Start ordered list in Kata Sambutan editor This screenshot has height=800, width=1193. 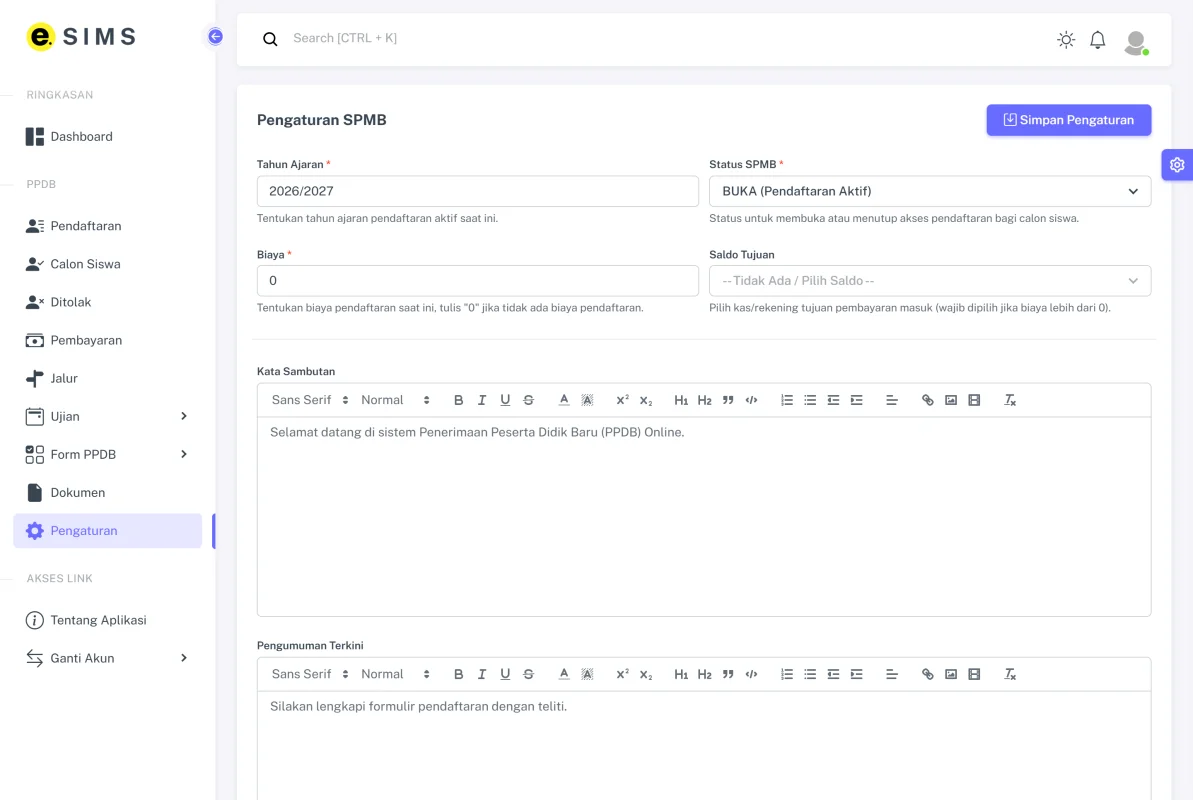click(787, 400)
